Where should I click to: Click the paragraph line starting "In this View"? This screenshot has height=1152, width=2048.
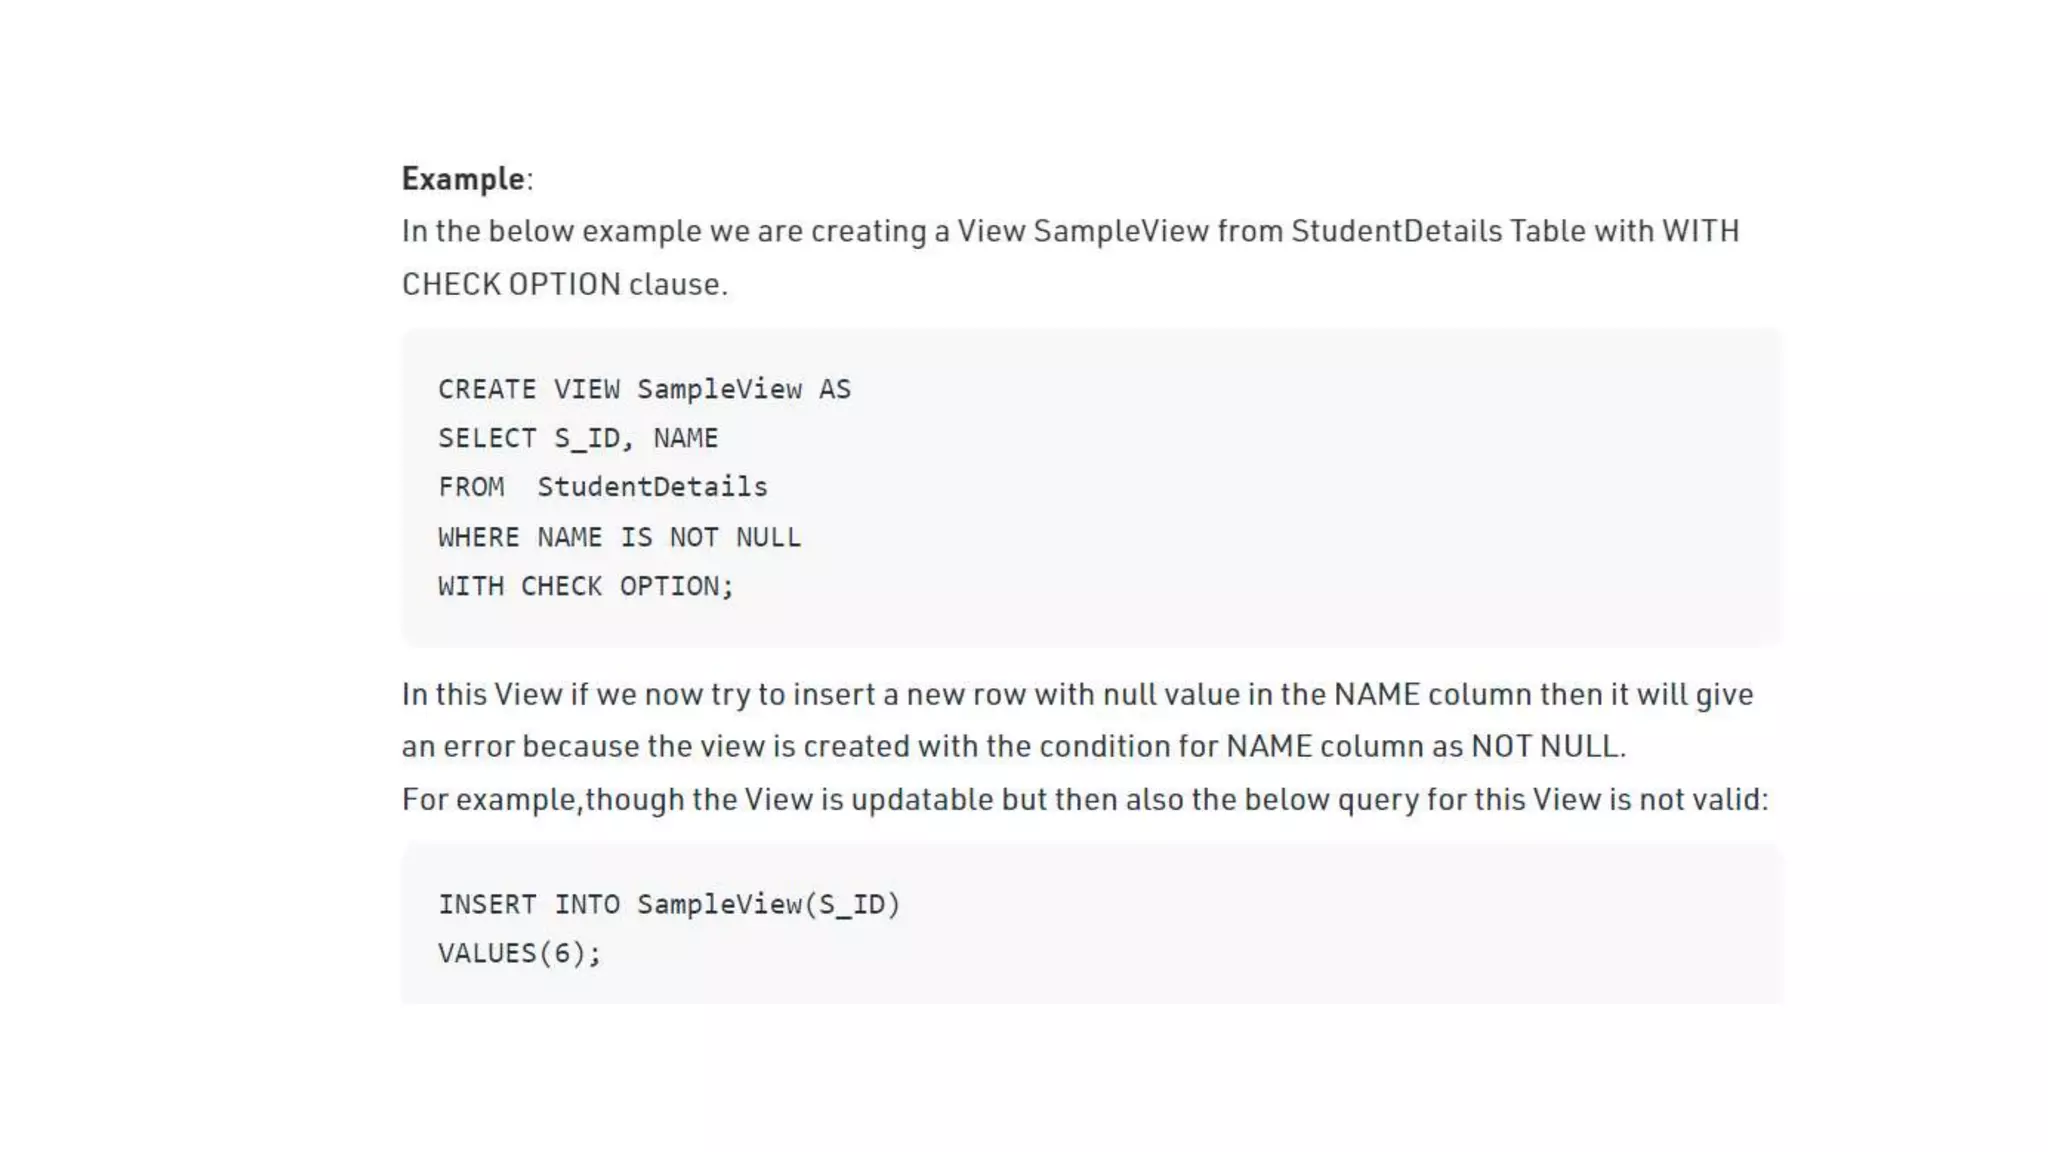1077,694
